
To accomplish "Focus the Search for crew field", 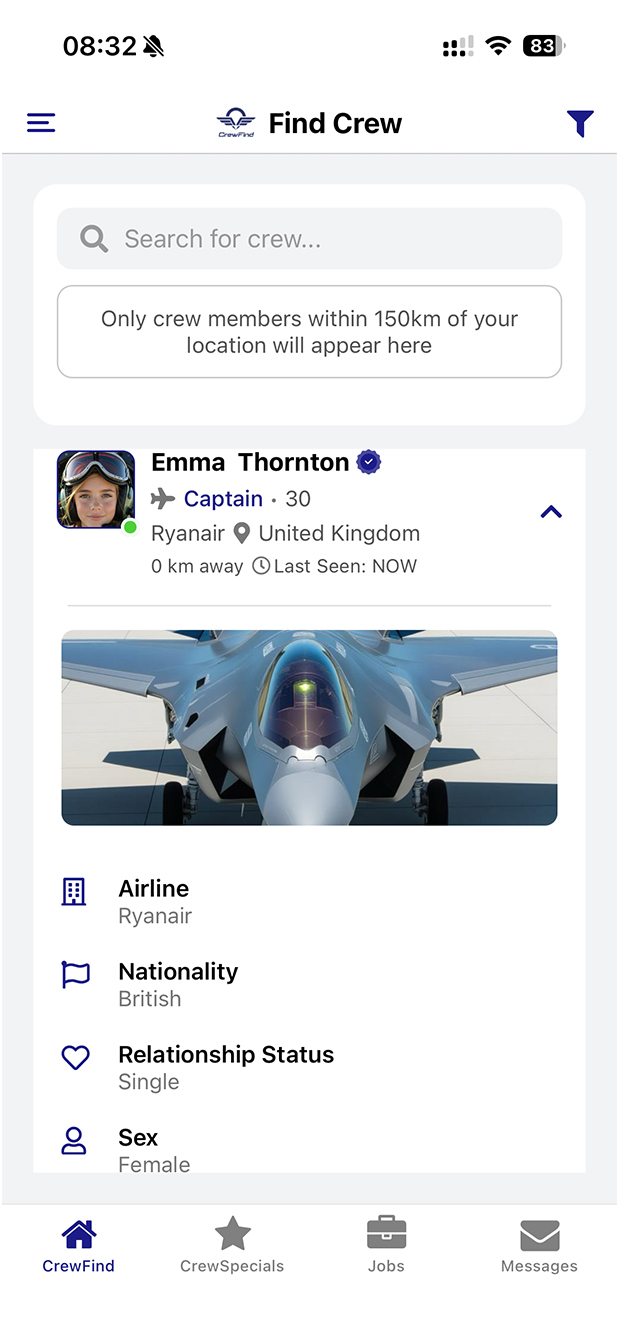I will point(309,239).
